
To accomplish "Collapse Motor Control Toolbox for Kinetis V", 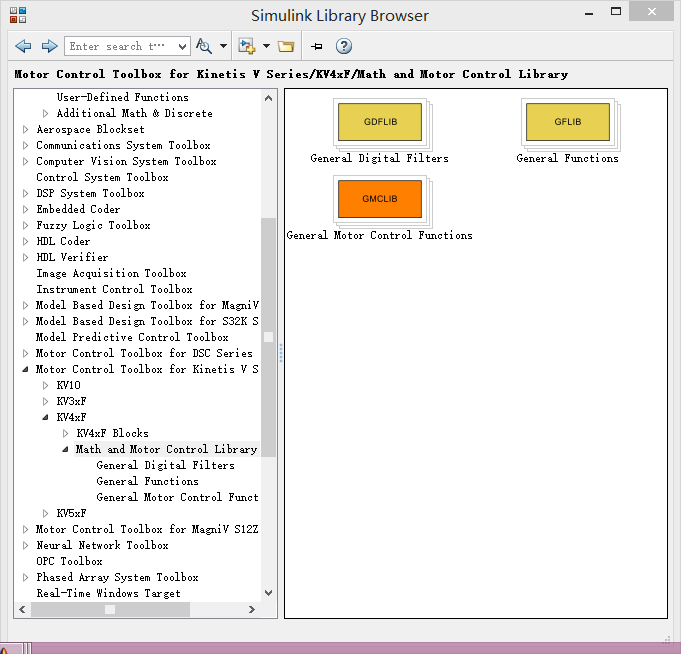I will click(x=25, y=370).
